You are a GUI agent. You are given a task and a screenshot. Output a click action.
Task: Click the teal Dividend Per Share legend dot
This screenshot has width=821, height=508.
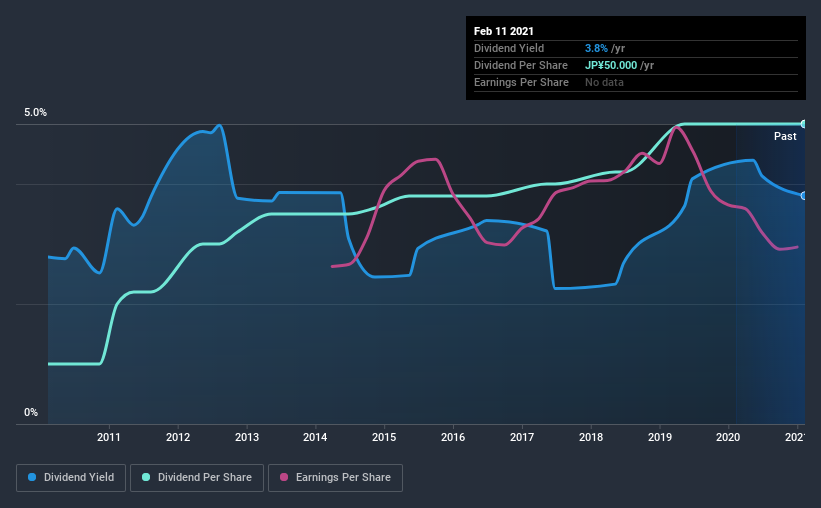tap(146, 477)
